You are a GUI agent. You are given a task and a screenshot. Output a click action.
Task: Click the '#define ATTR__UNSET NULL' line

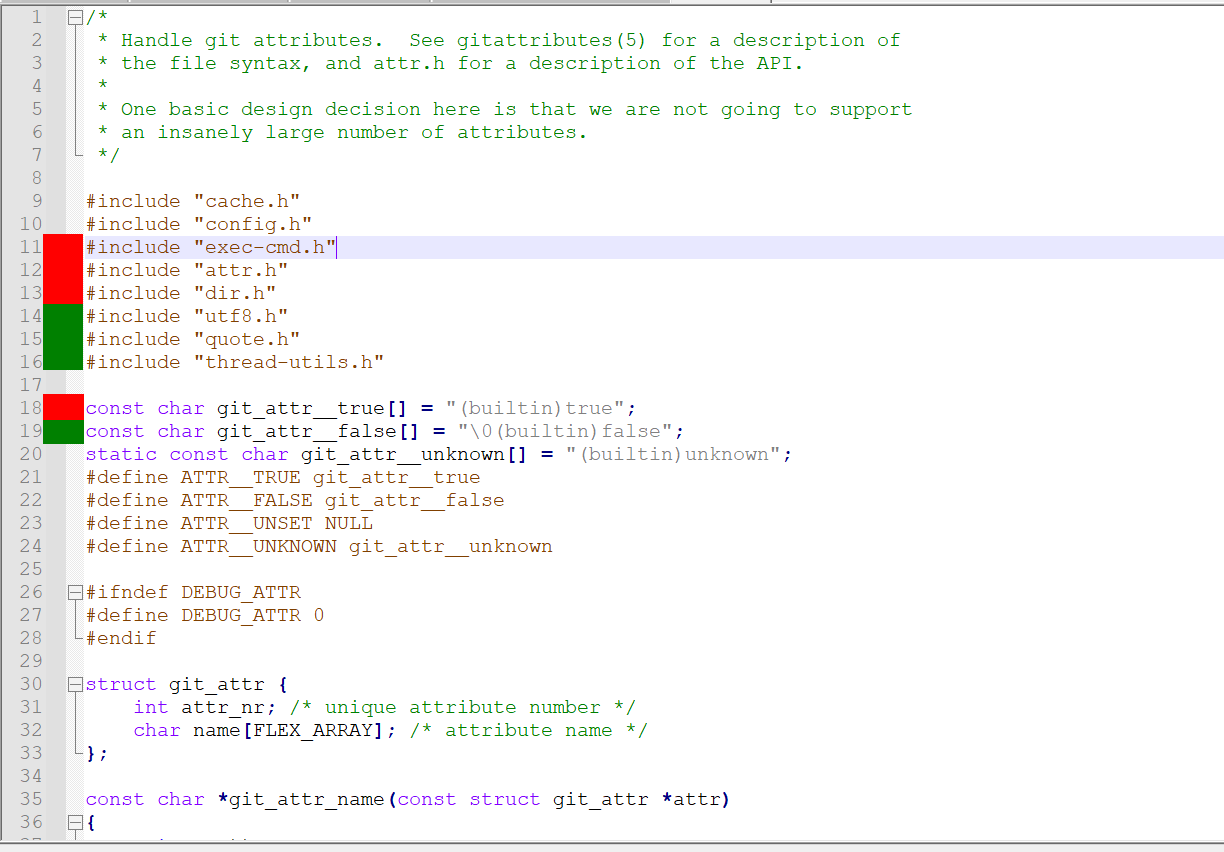(x=229, y=523)
